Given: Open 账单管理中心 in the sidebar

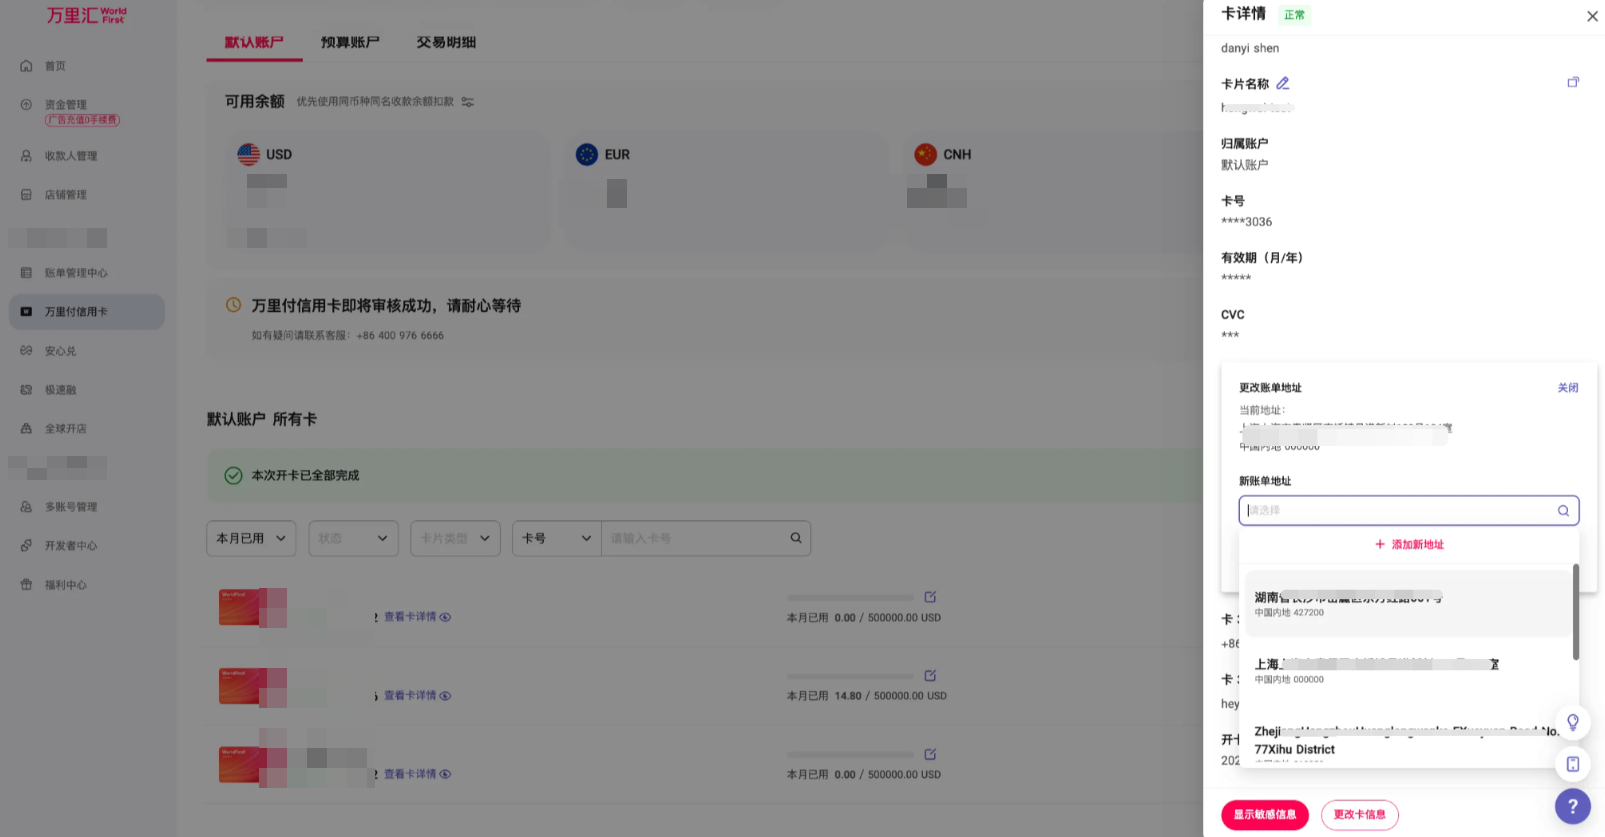Looking at the screenshot, I should tap(76, 273).
